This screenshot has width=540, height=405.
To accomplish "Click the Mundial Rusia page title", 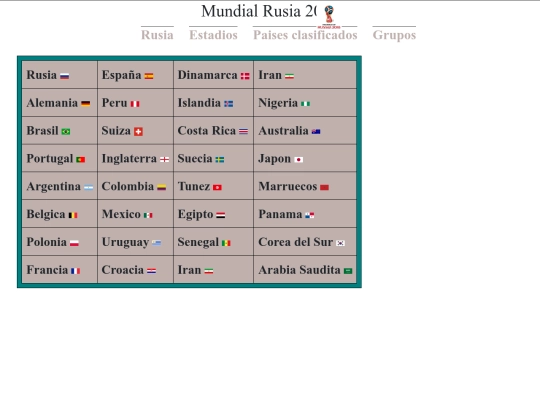I will point(259,11).
